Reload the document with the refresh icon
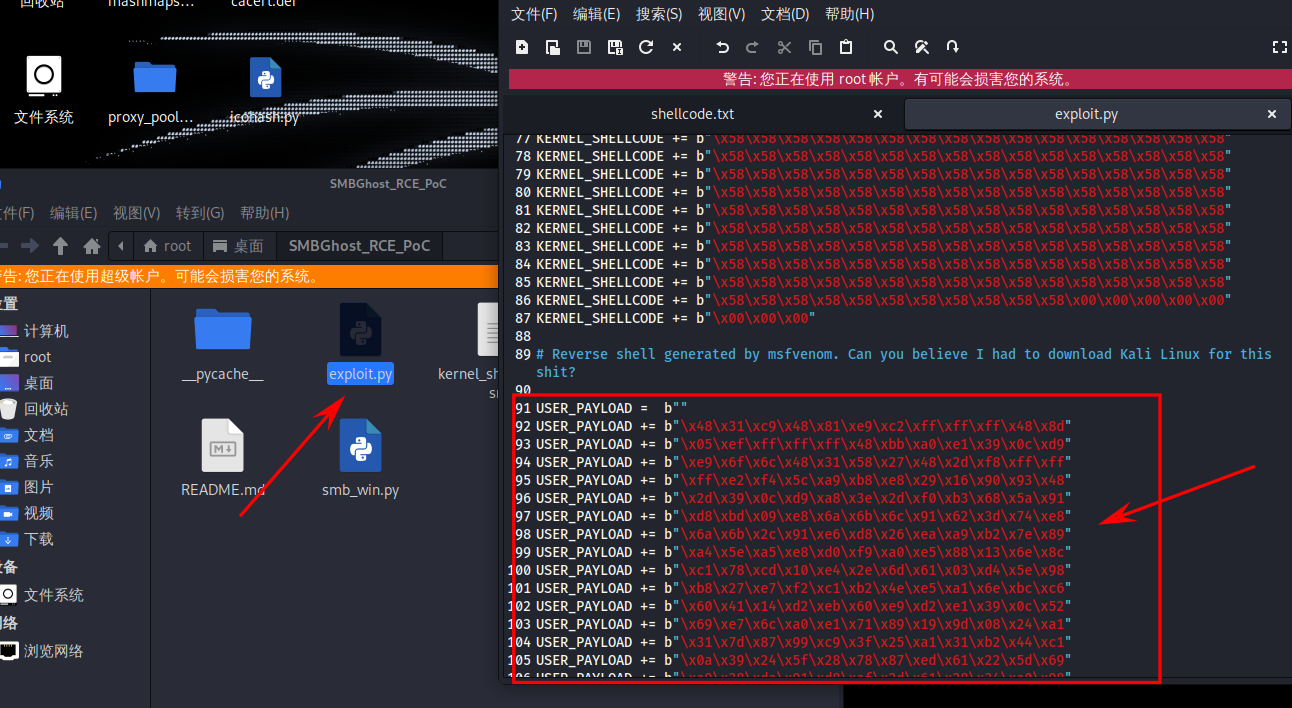 pyautogui.click(x=646, y=47)
